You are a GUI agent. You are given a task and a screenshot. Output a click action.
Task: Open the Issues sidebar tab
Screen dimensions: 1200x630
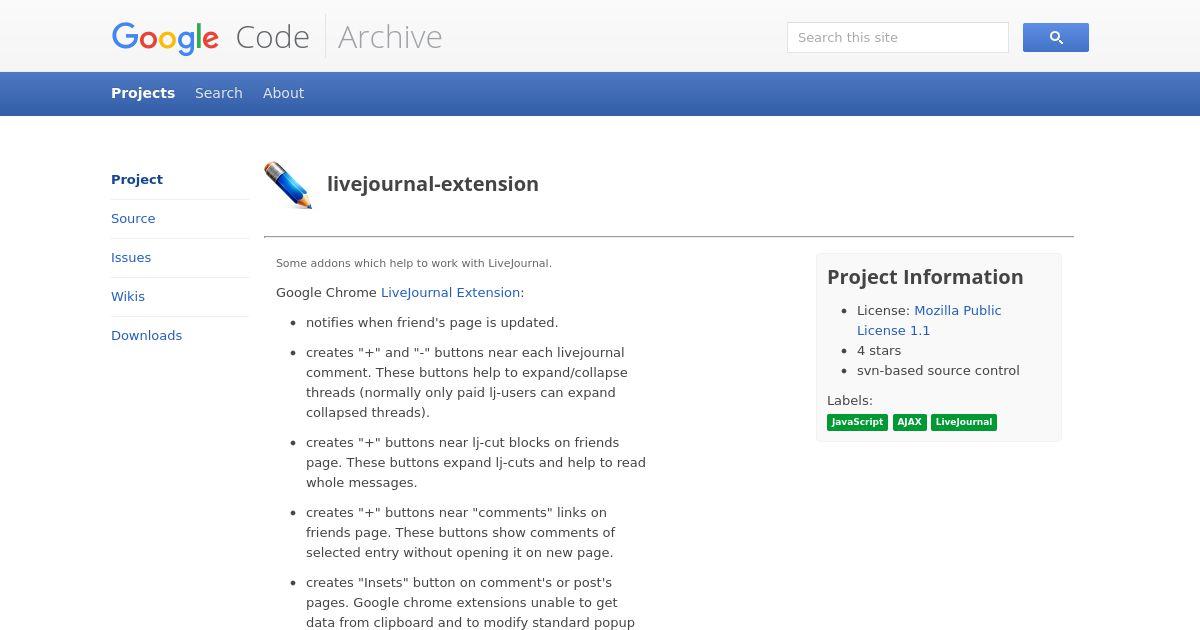pyautogui.click(x=131, y=258)
